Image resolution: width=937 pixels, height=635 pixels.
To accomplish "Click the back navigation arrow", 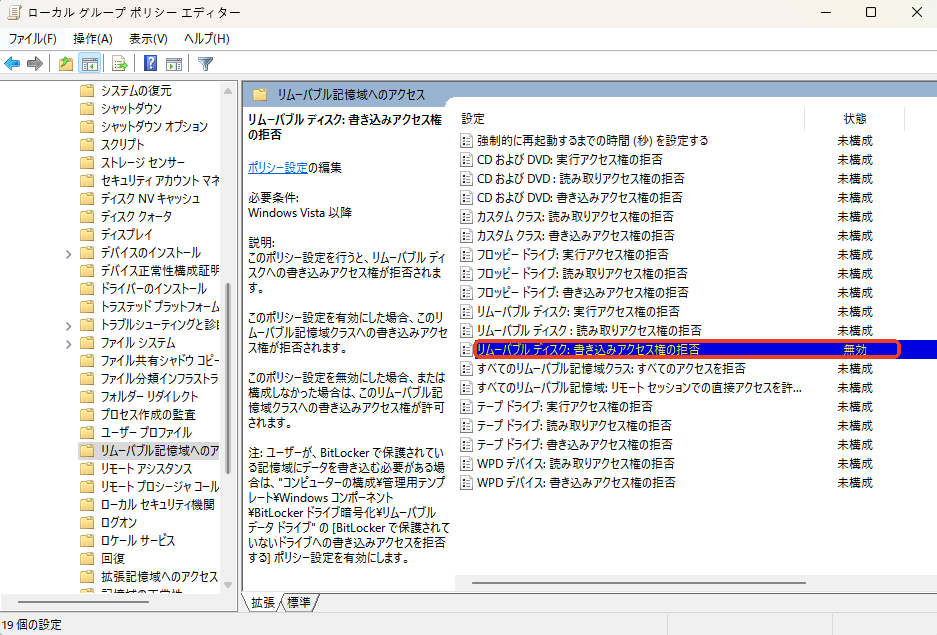I will [12, 62].
